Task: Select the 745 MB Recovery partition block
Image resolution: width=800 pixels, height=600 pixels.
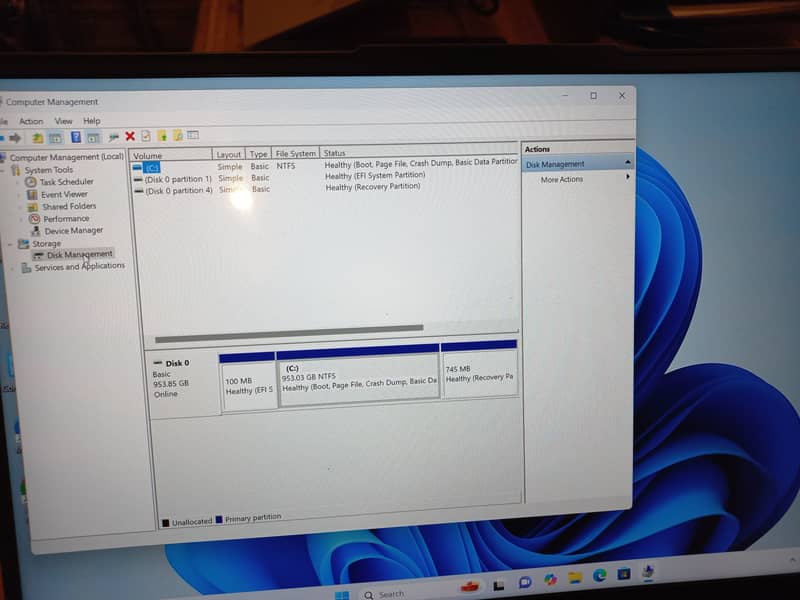Action: point(480,371)
